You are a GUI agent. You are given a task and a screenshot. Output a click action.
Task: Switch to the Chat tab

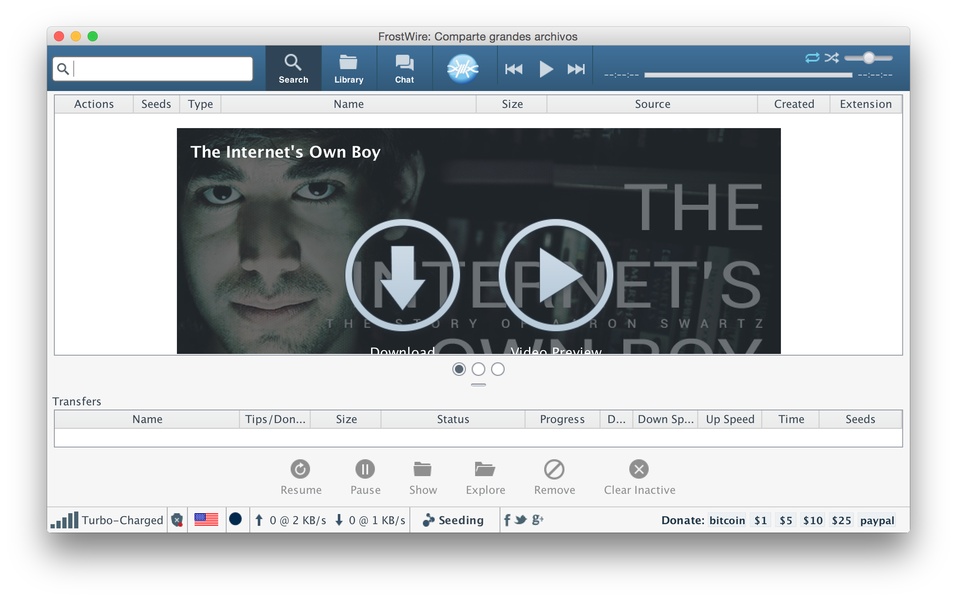point(404,68)
